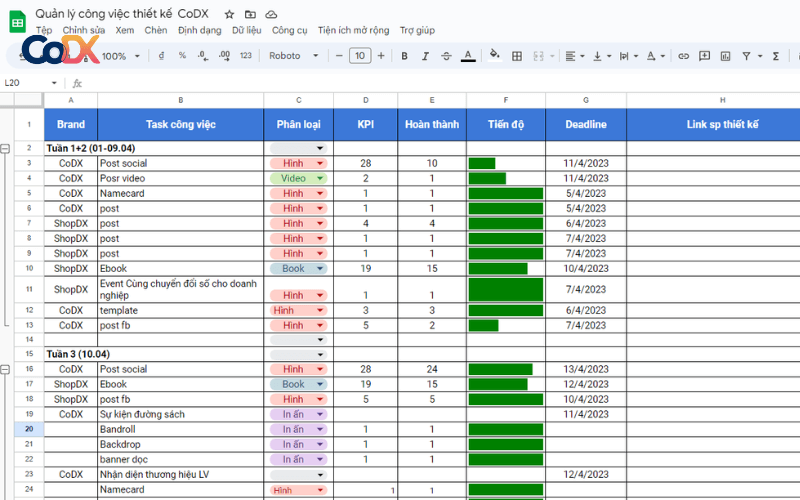
Task: Open text color picker
Action: pyautogui.click(x=468, y=56)
